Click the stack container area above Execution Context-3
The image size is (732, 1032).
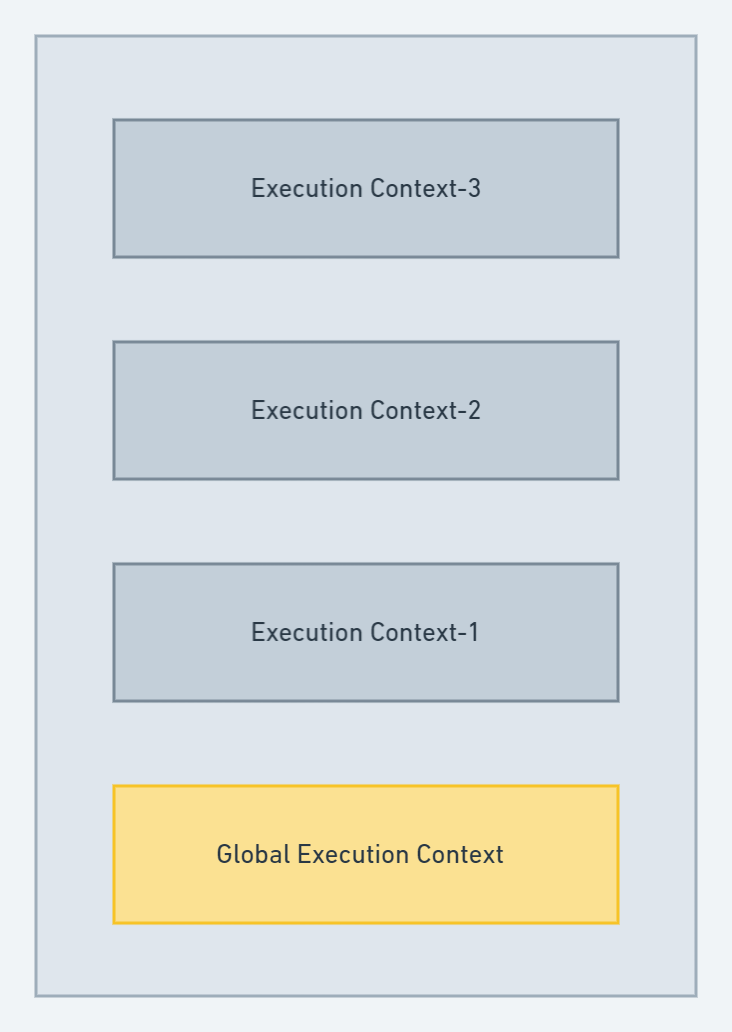(x=365, y=78)
